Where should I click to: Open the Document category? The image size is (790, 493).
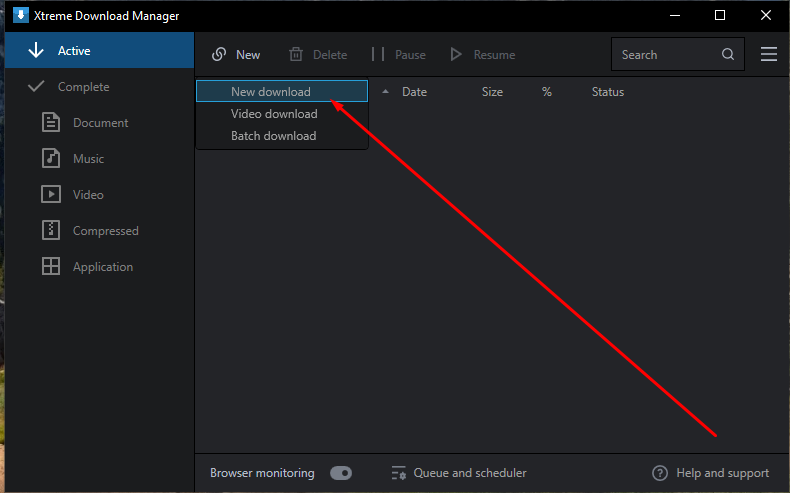click(x=99, y=122)
